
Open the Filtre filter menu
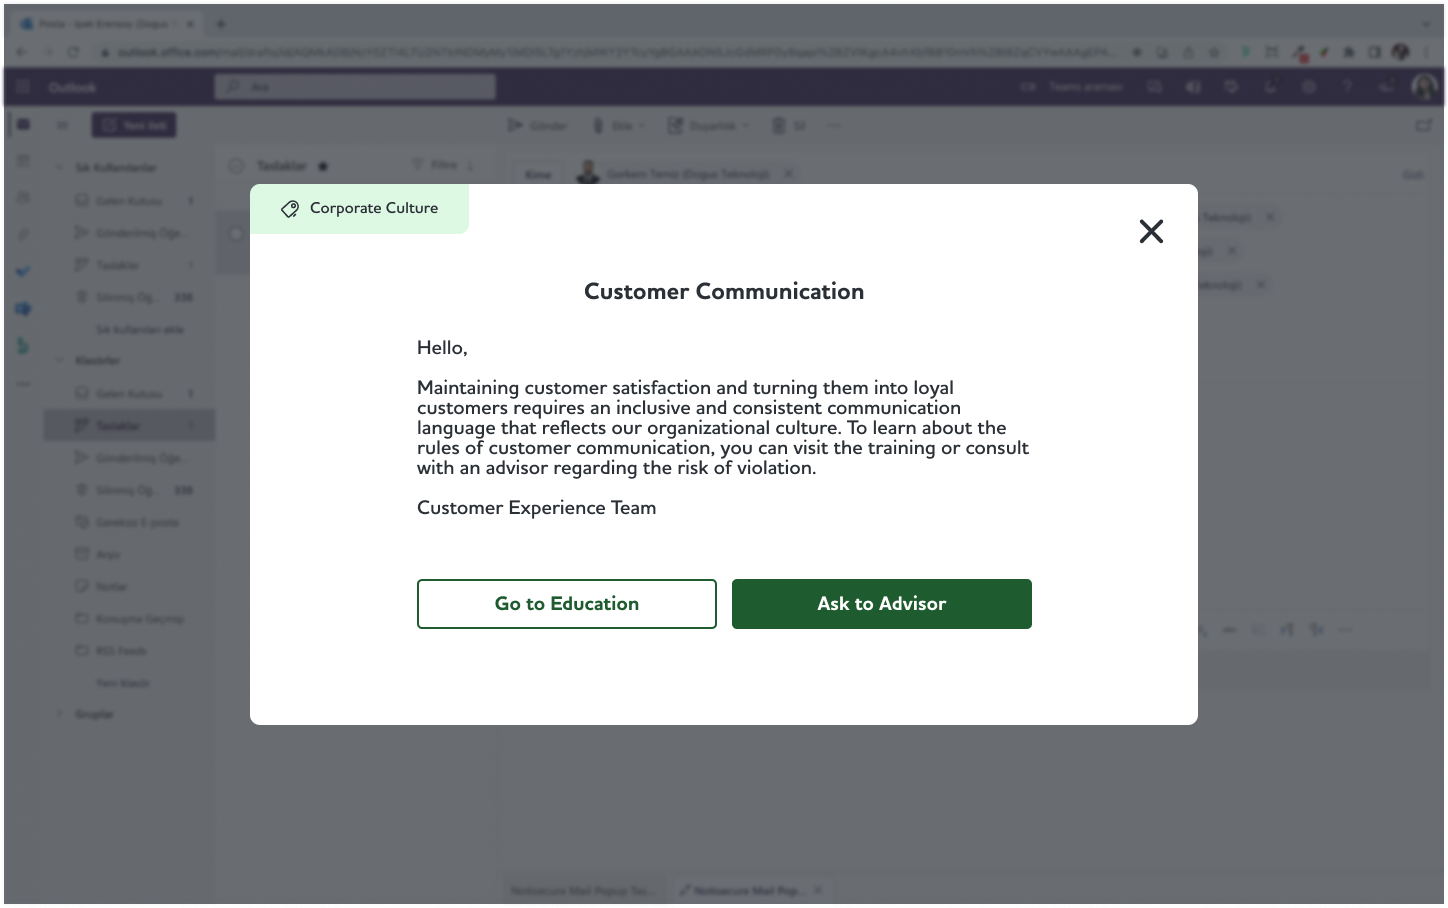pyautogui.click(x=443, y=165)
